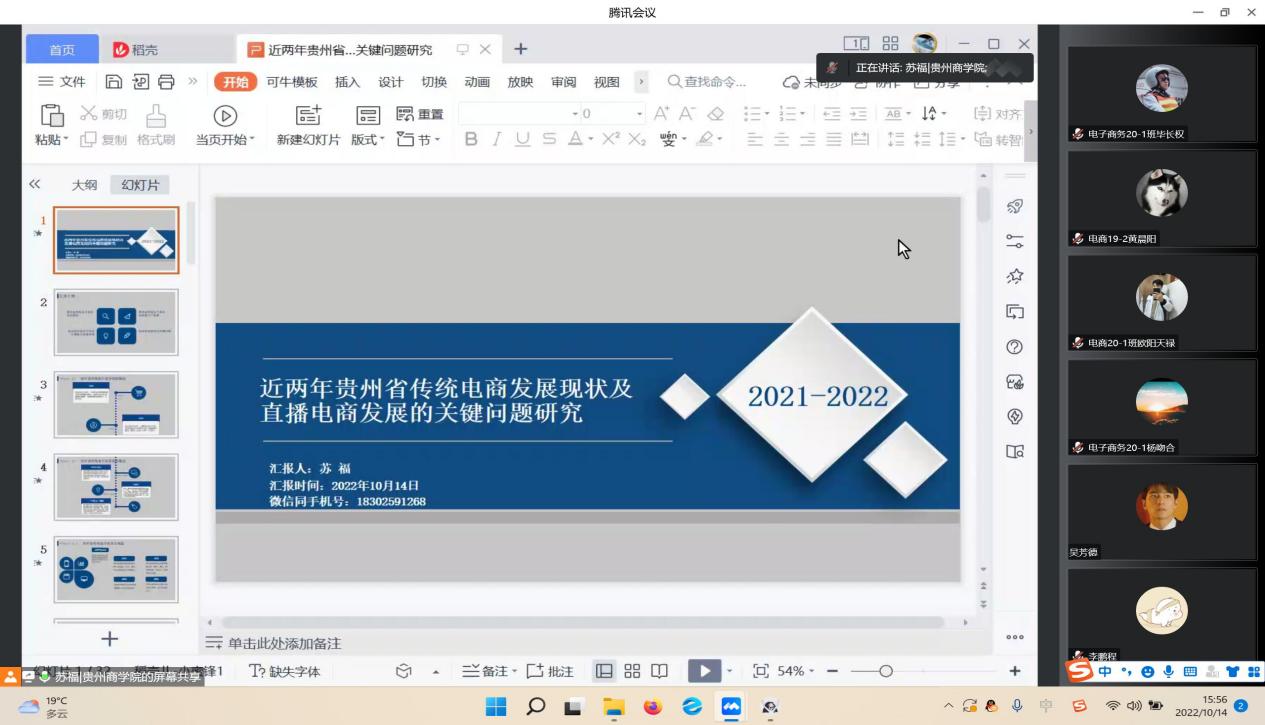Click the rocket icon in right sidebar
1265x725 pixels.
click(x=1014, y=206)
